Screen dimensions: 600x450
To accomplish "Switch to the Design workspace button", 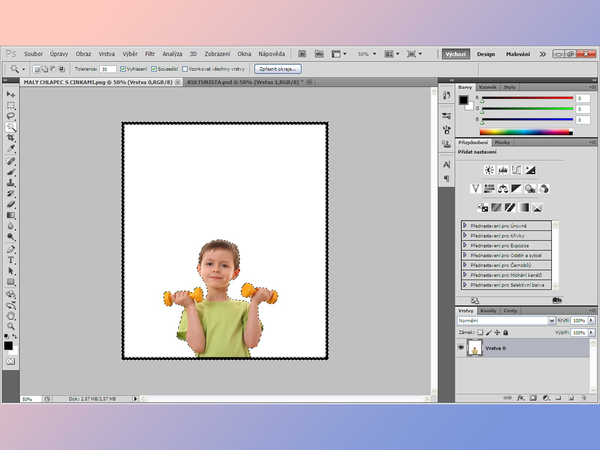I will (486, 53).
